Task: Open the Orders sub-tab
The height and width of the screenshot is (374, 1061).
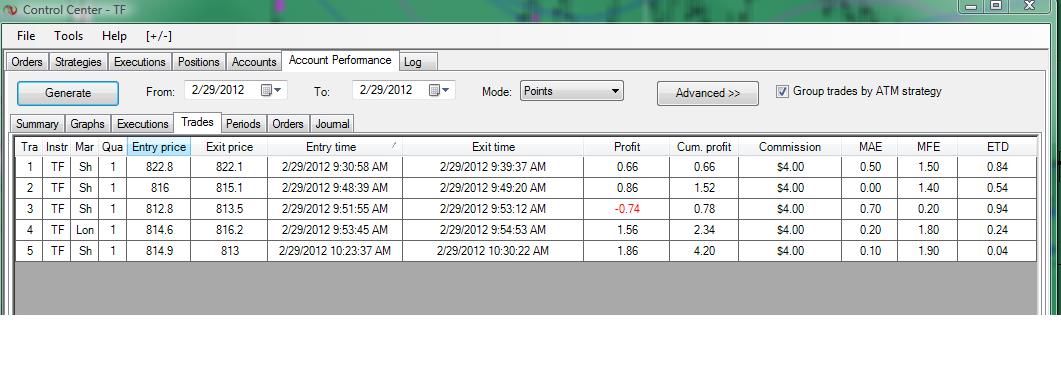Action: pyautogui.click(x=288, y=124)
